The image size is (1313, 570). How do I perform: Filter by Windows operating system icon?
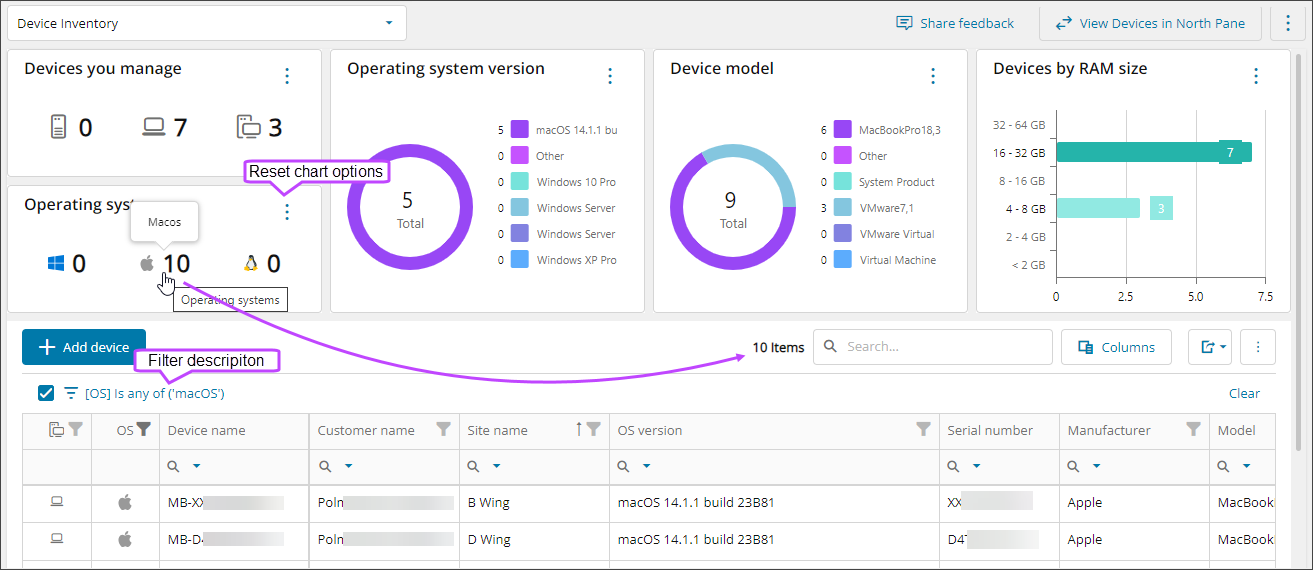tap(55, 264)
